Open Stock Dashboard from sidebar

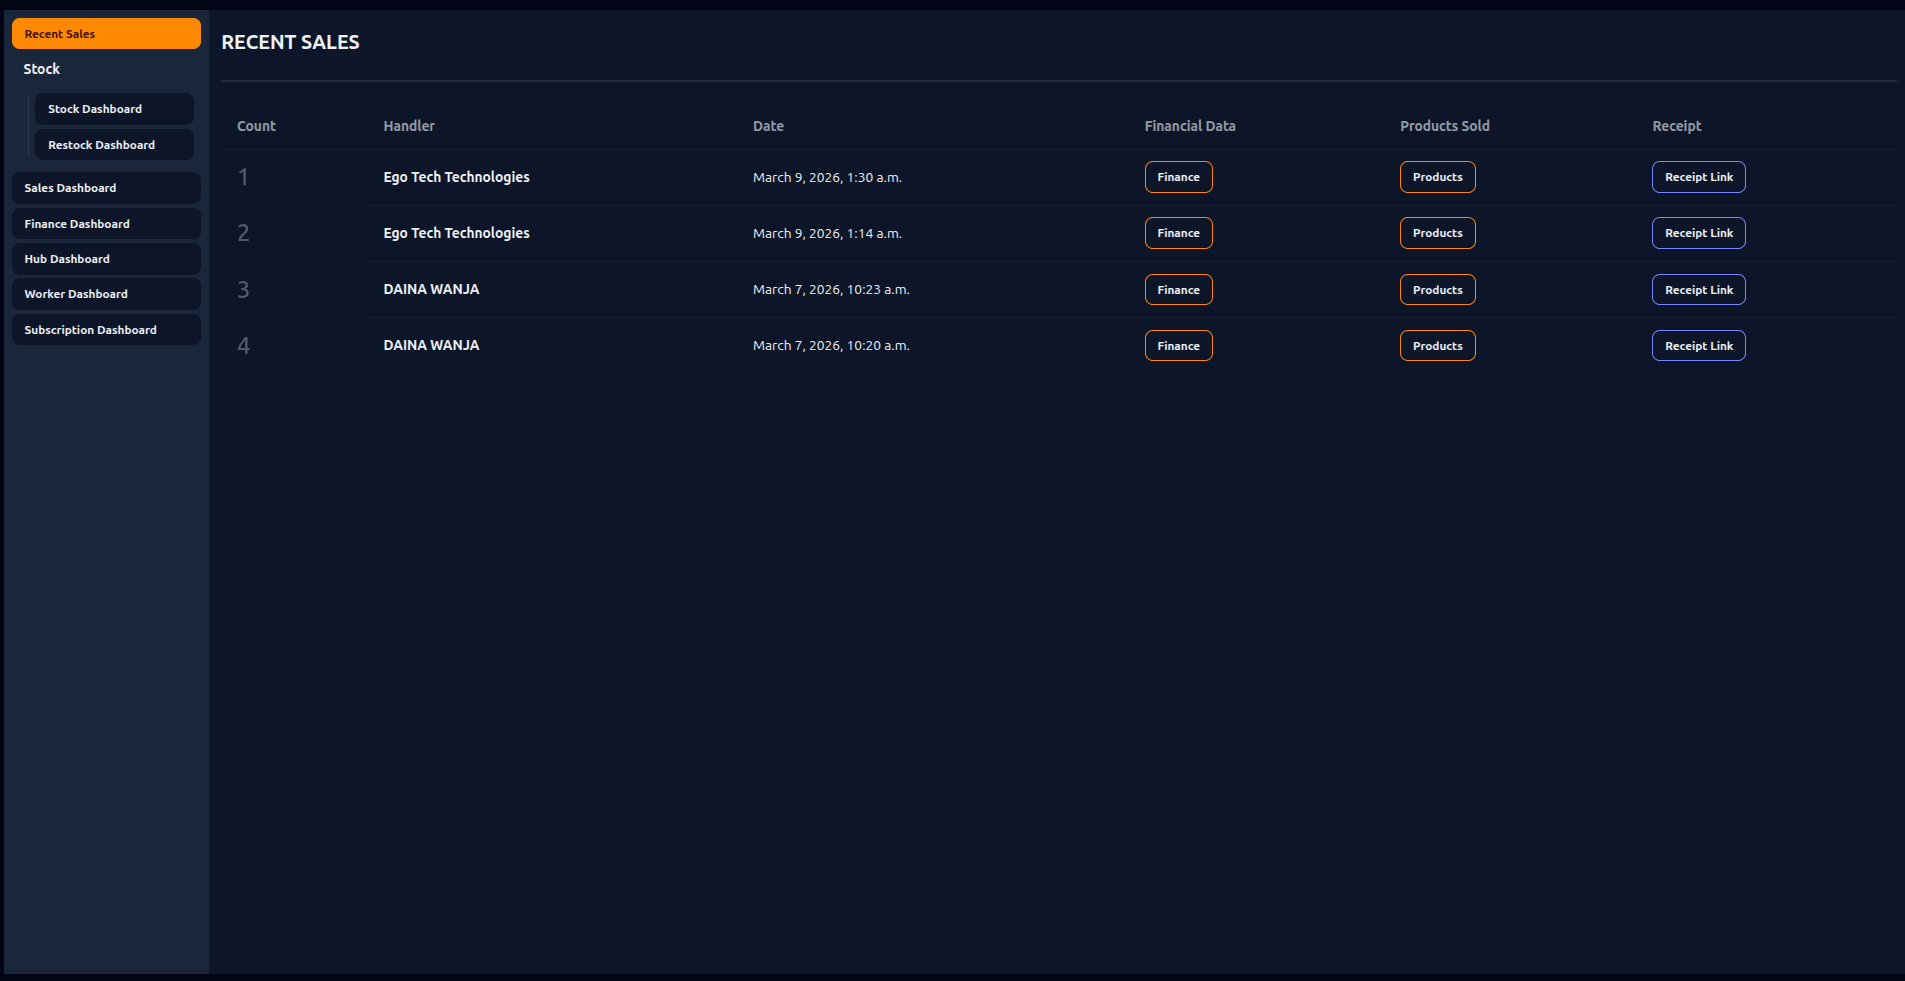[114, 109]
